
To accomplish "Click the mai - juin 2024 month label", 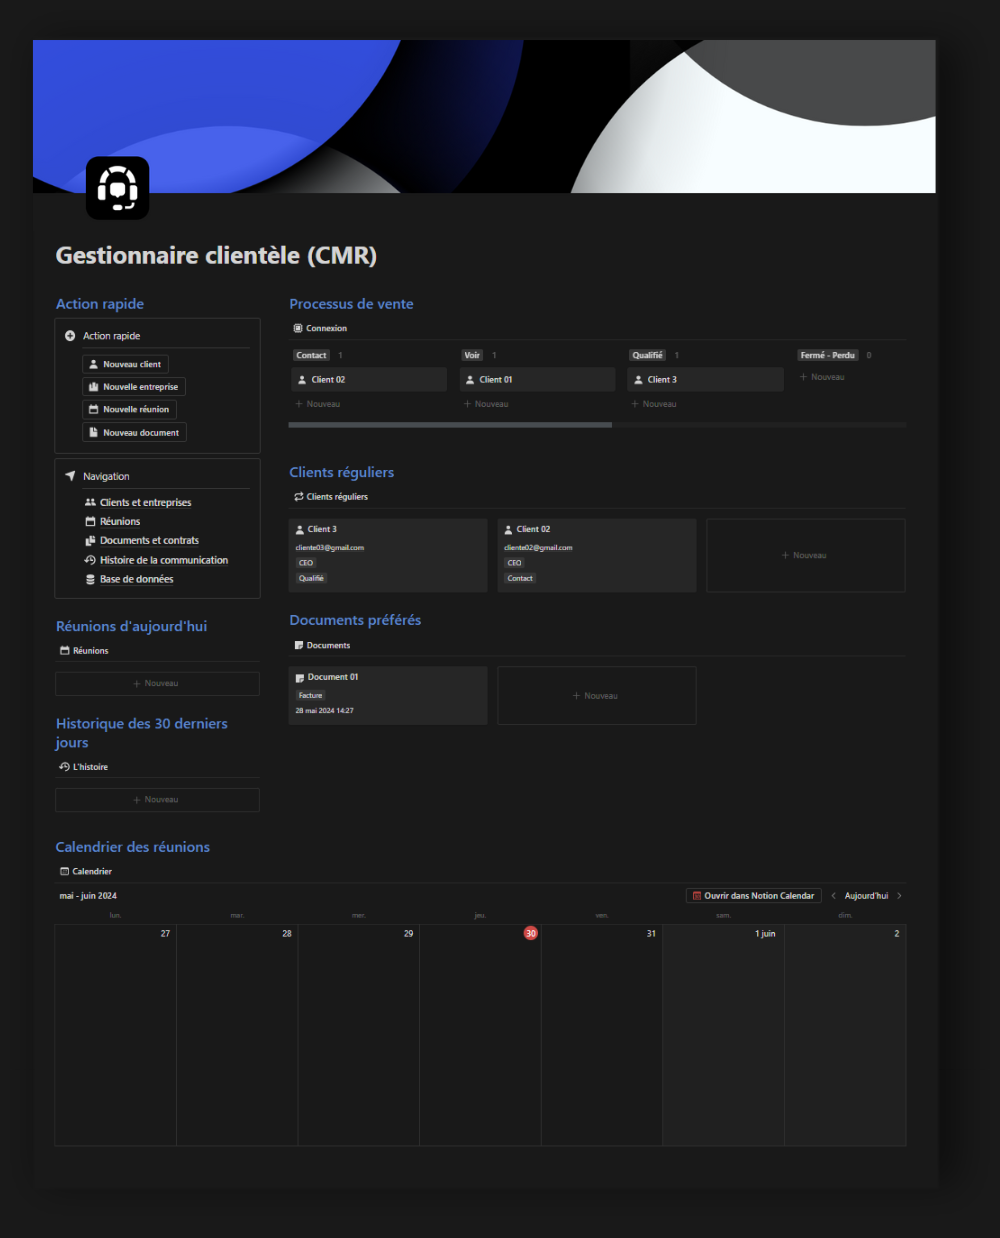I will click(x=88, y=896).
